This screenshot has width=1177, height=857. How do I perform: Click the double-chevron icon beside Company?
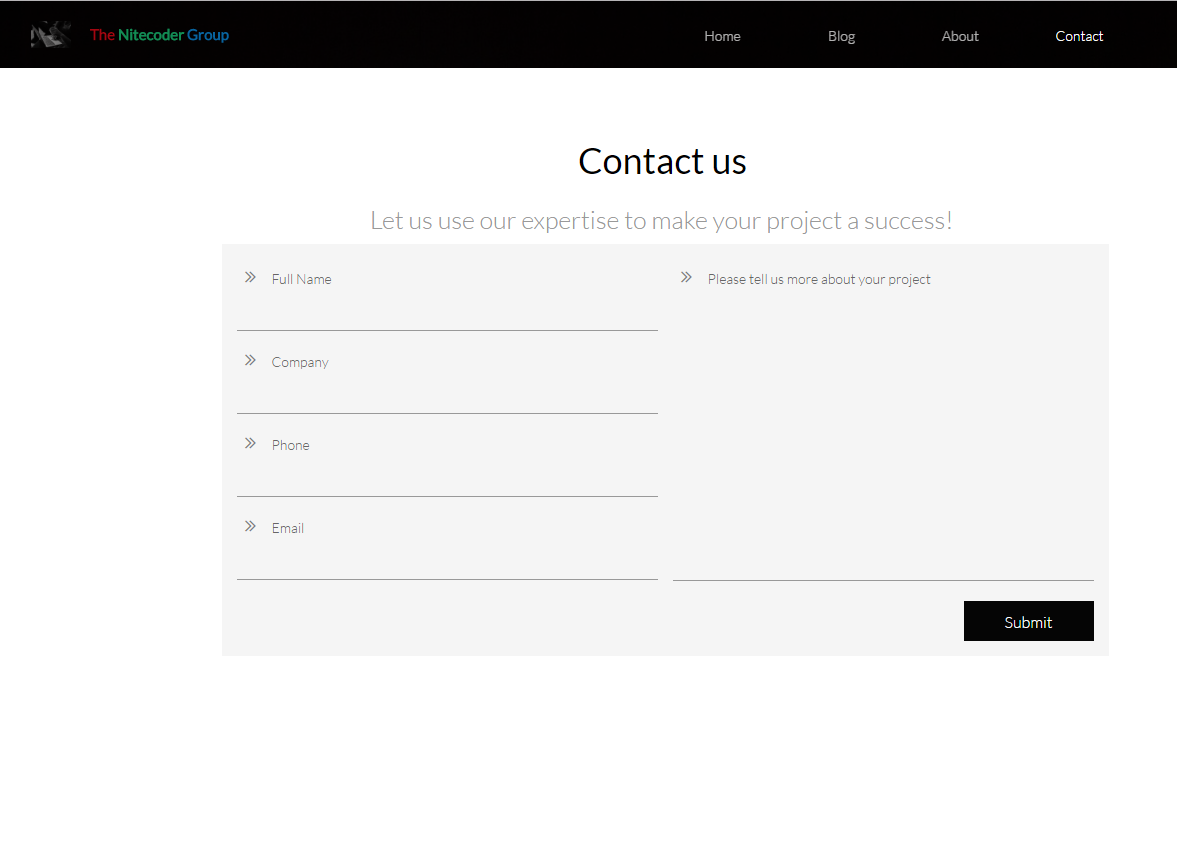click(x=250, y=361)
